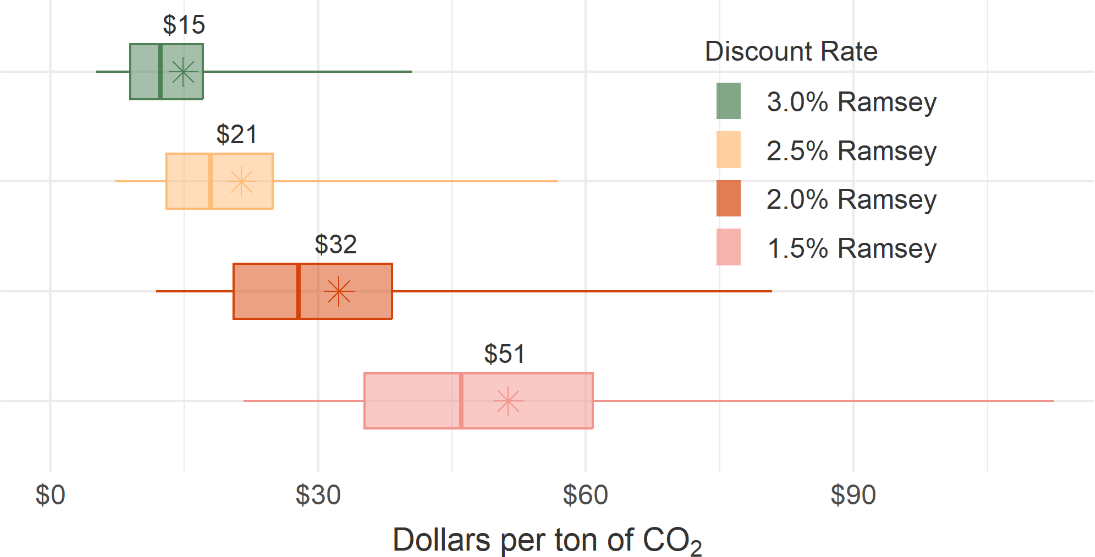Click the $90 x-axis tick label

click(853, 496)
